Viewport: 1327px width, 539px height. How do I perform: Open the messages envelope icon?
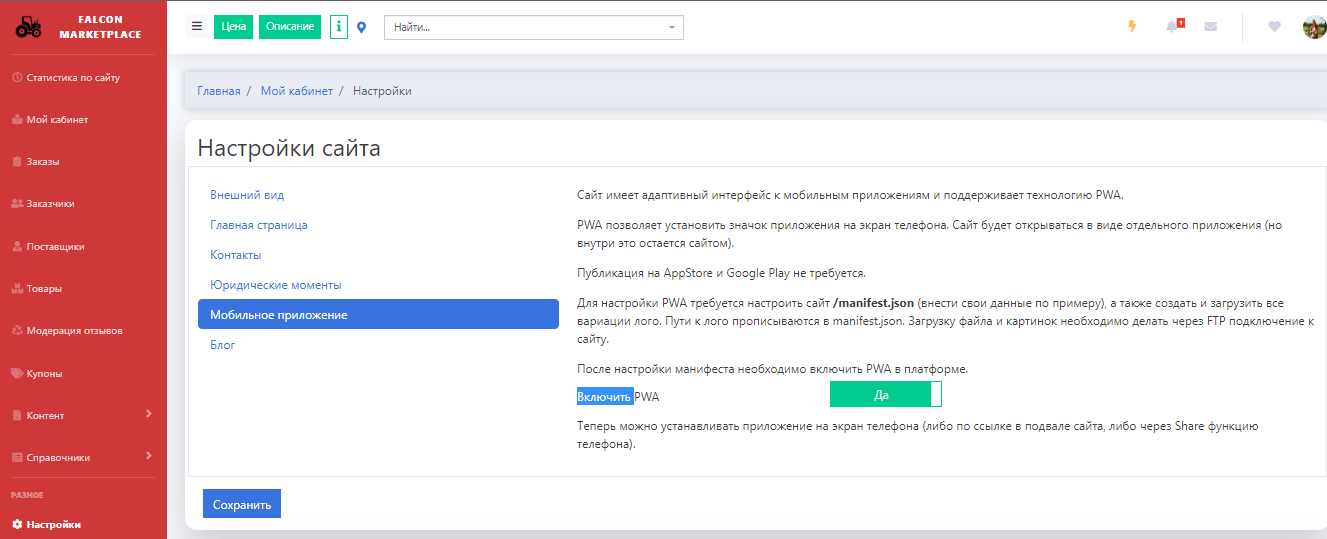[1210, 27]
